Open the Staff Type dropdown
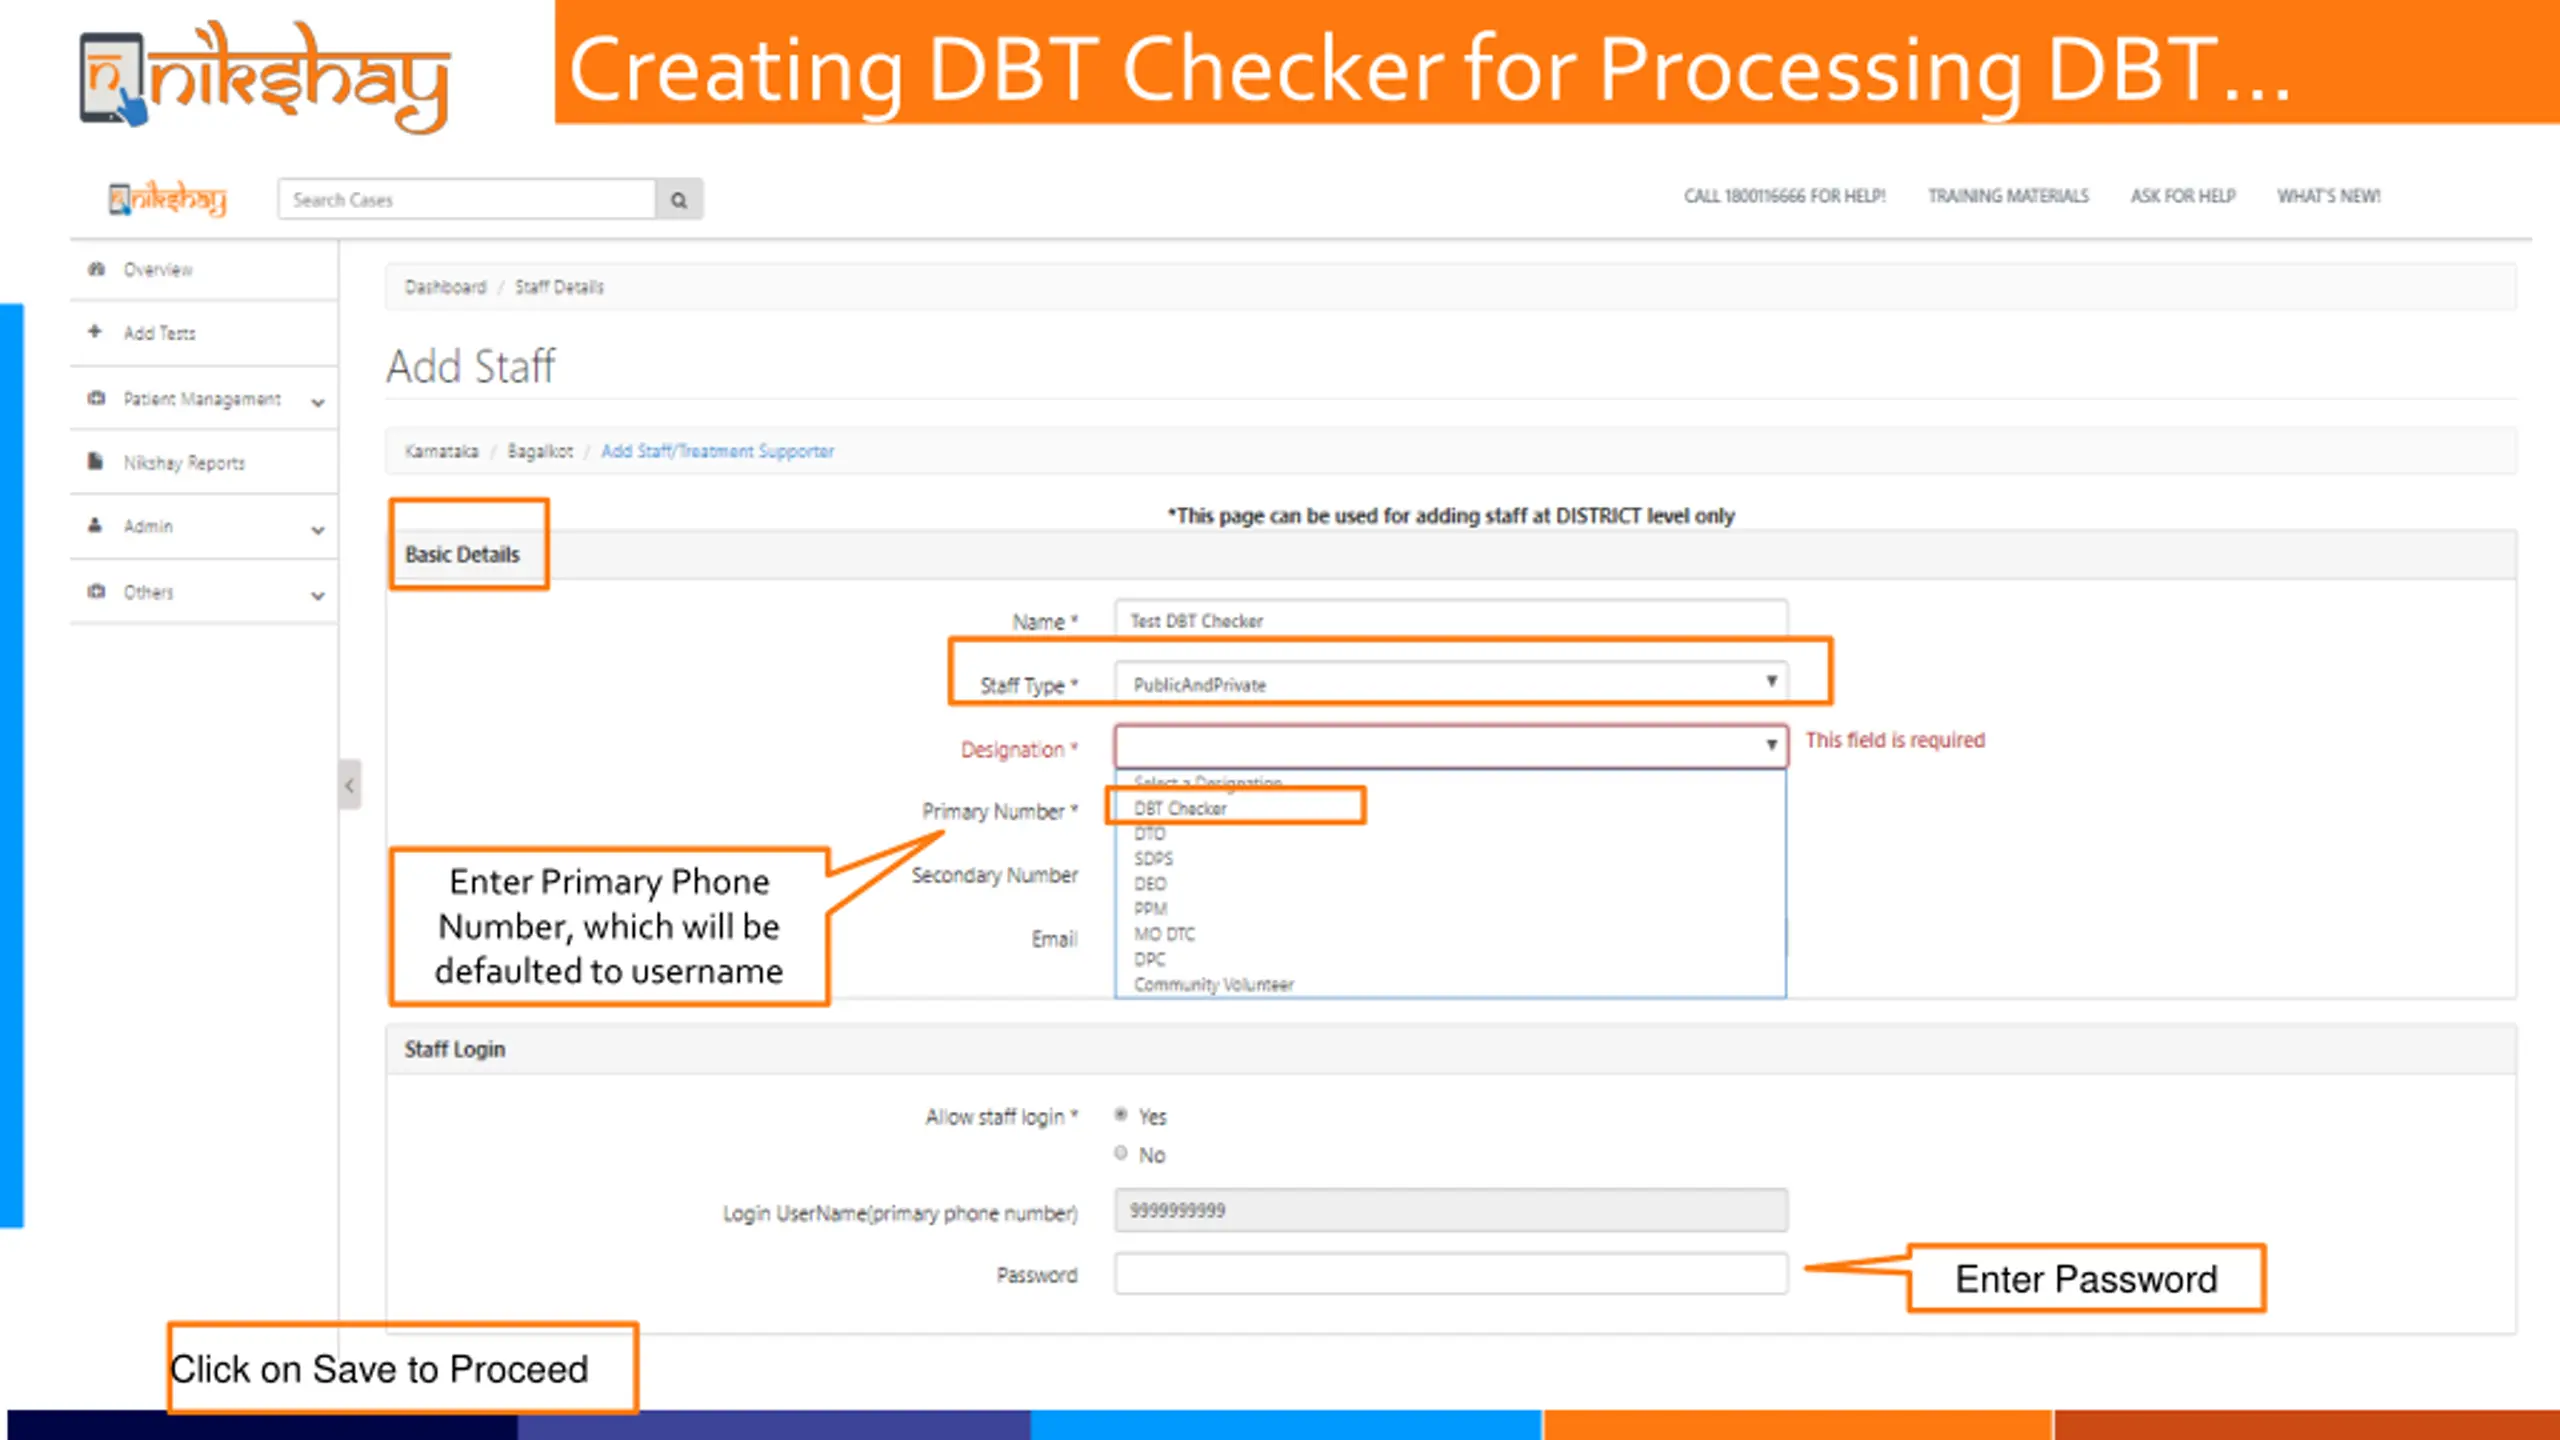 pos(1451,684)
